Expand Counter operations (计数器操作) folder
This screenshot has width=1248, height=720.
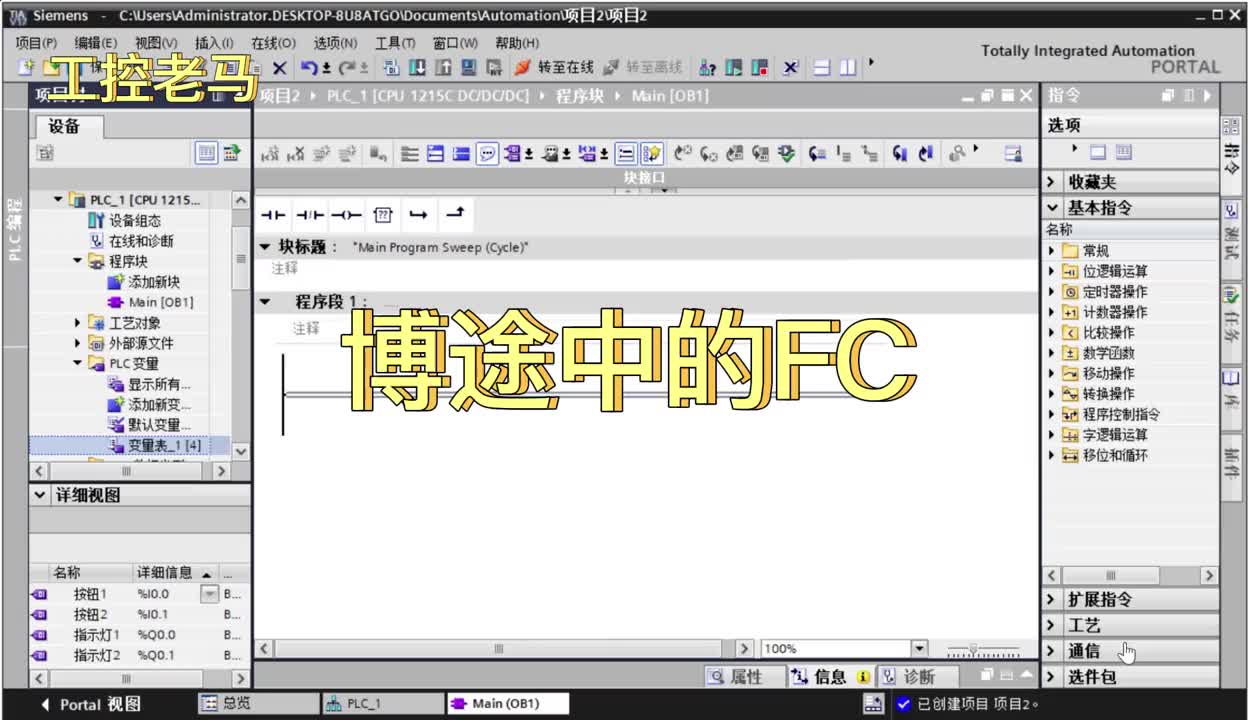point(1052,312)
